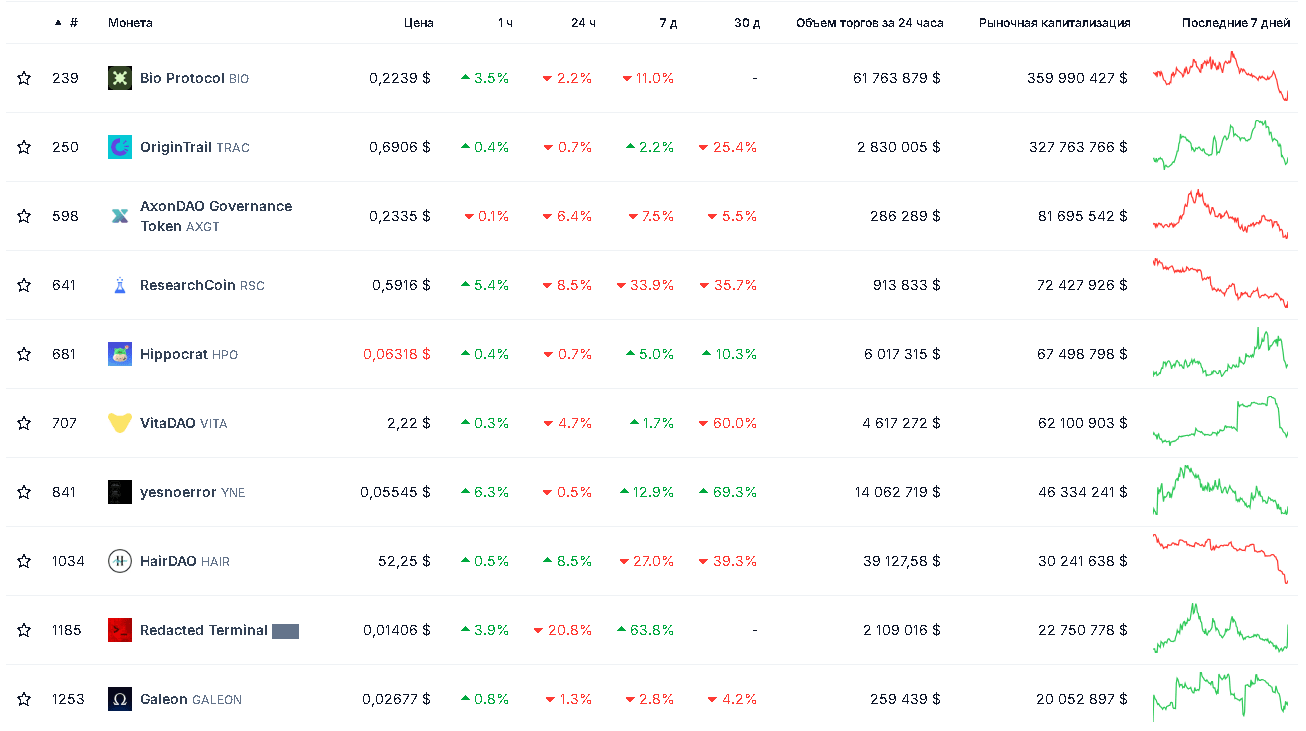The width and height of the screenshot is (1306, 731).
Task: Open AxonDAO 7-day sparkline chart
Action: (x=1221, y=214)
